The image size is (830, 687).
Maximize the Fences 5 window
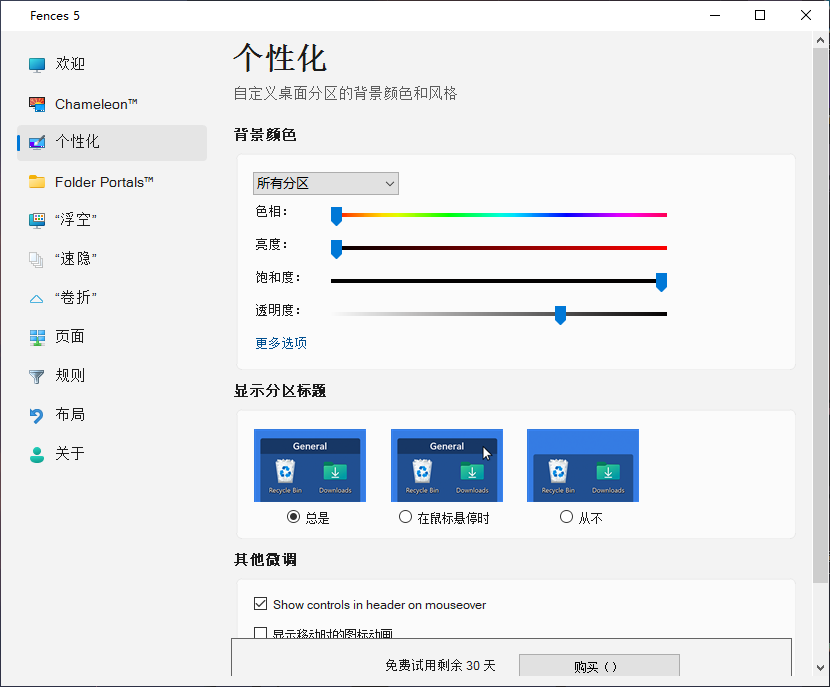[x=760, y=15]
